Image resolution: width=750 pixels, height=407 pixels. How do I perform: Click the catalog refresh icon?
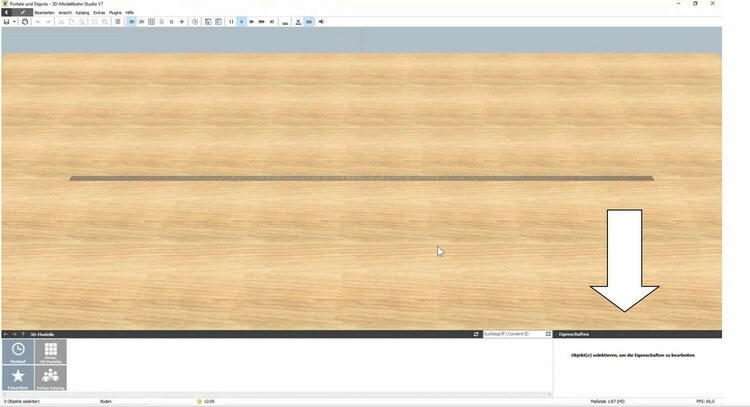476,334
